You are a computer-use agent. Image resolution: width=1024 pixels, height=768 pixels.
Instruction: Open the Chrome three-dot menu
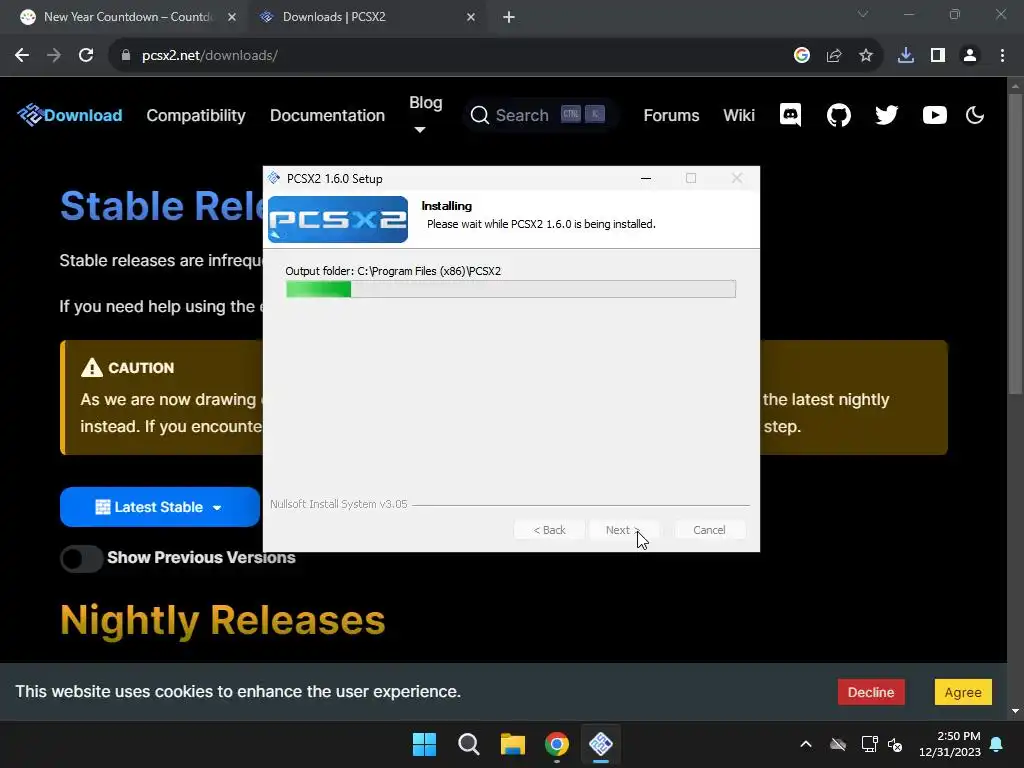point(1002,56)
